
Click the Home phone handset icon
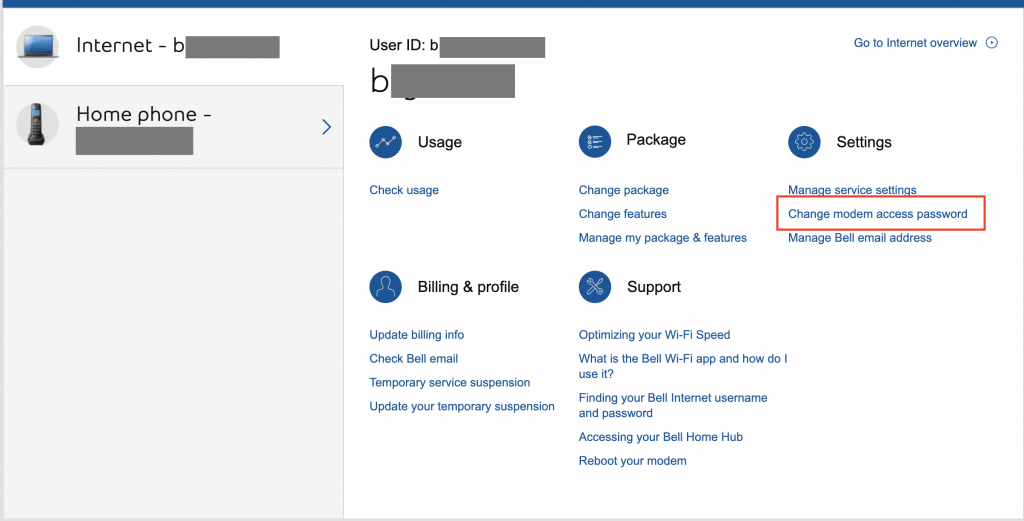pos(38,125)
